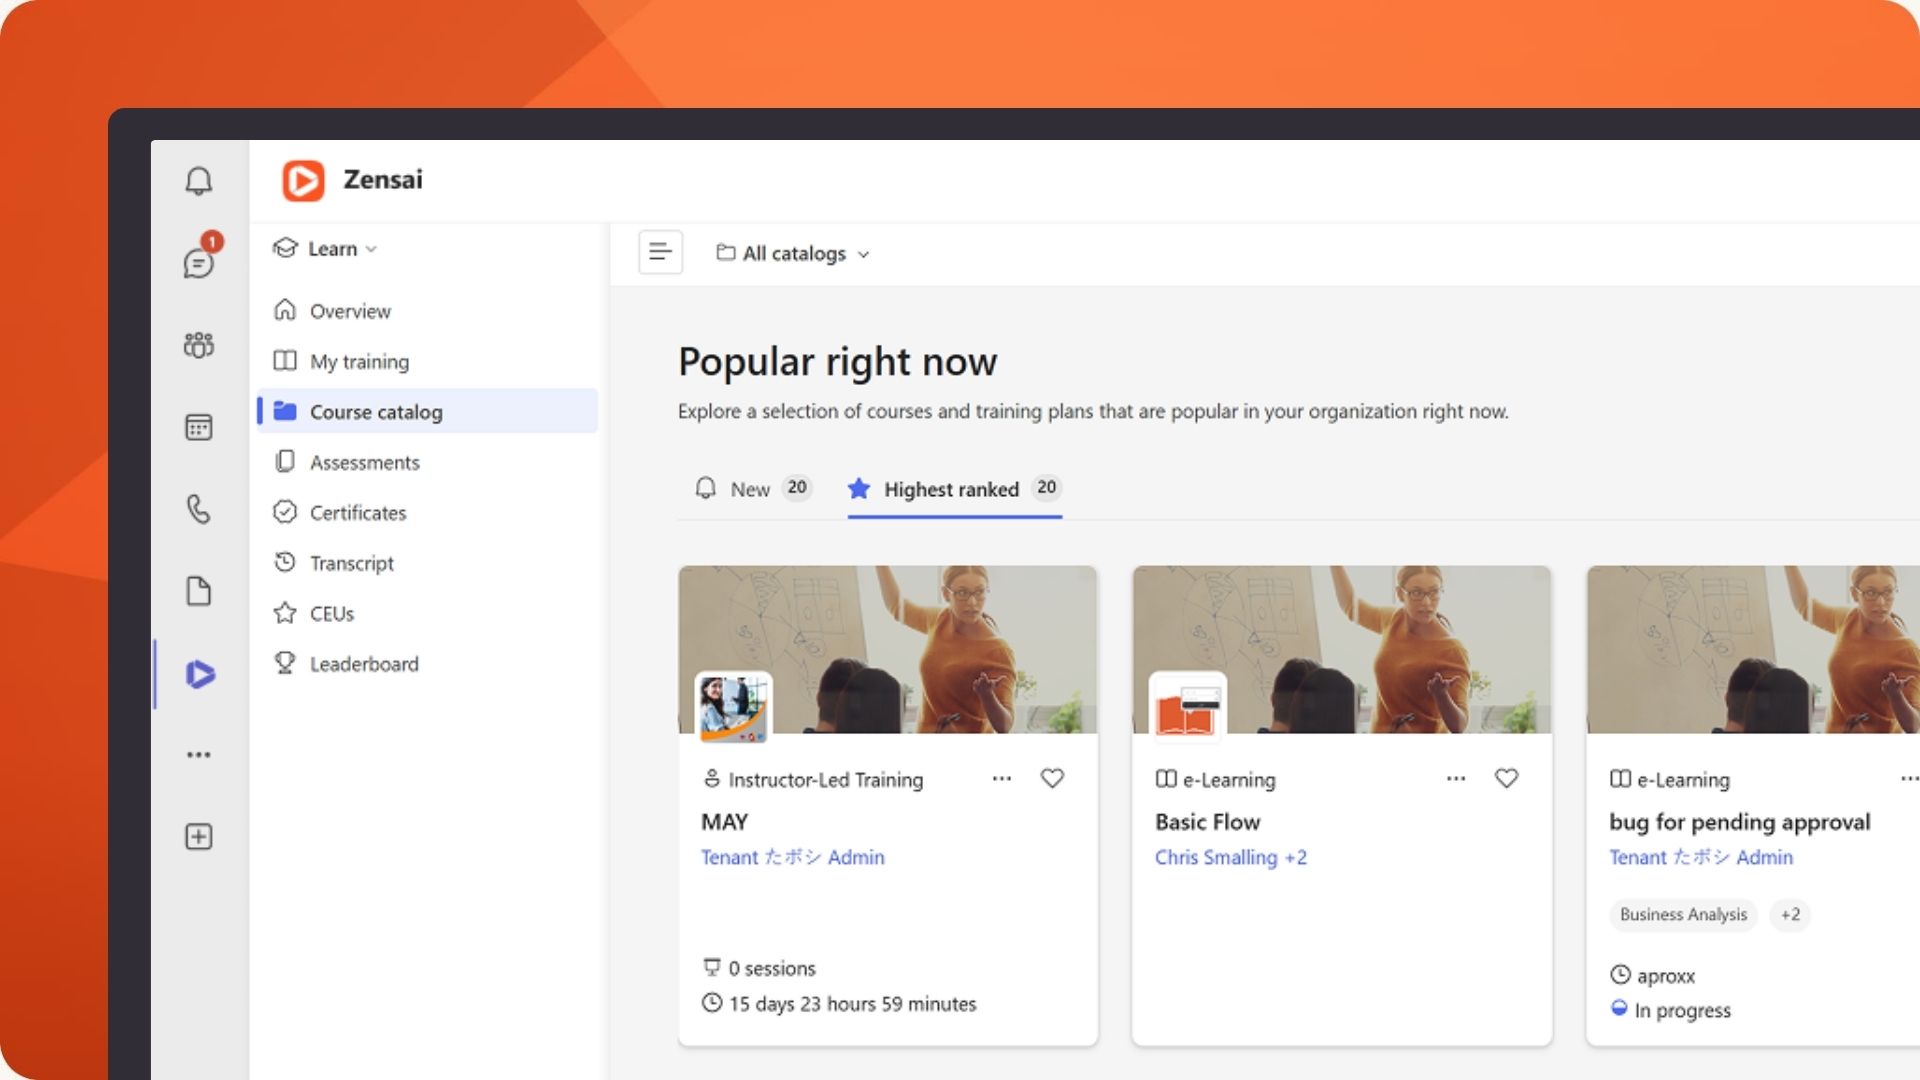The image size is (1920, 1080).
Task: Click the MAY card cover image
Action: [888, 650]
